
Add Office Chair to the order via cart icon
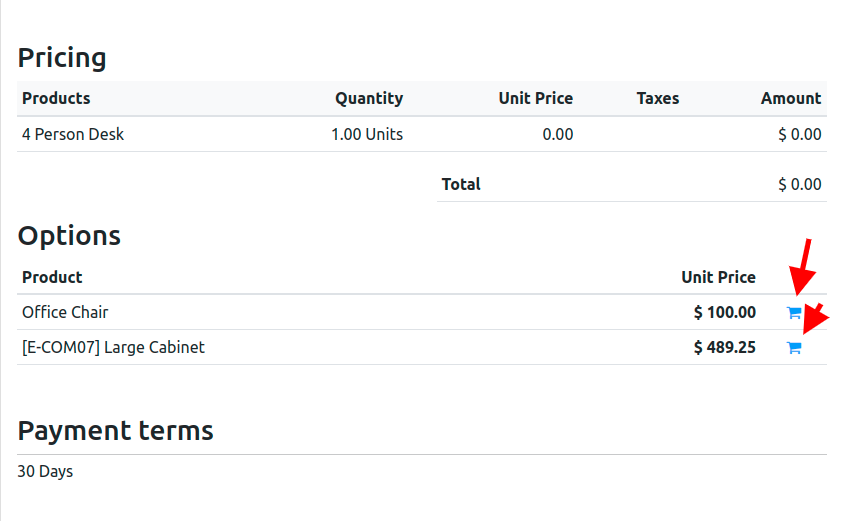[794, 313]
